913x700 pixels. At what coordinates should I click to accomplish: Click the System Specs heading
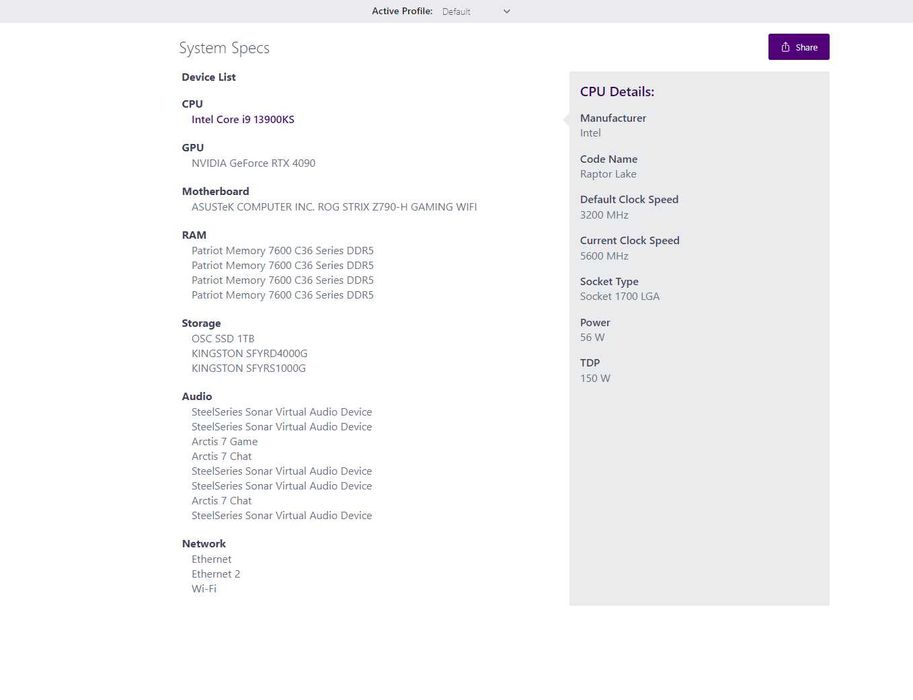(x=224, y=48)
